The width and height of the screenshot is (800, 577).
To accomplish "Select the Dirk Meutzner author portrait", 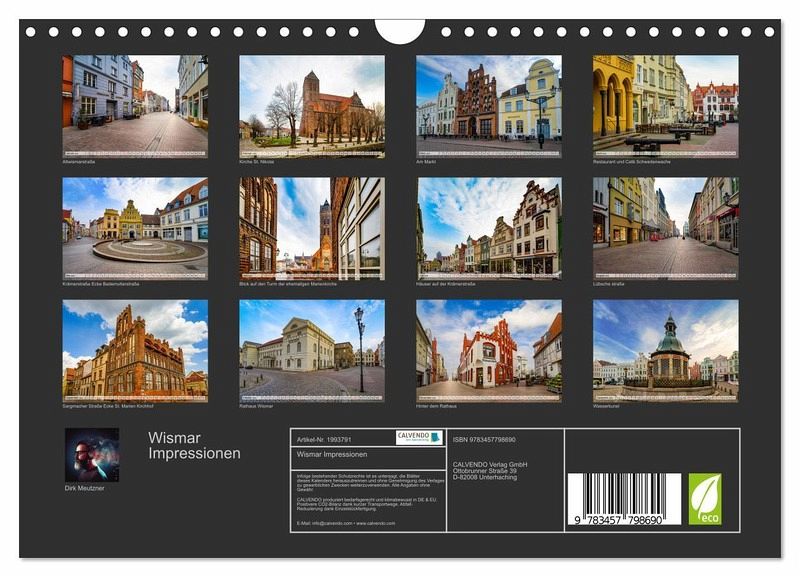I will click(92, 455).
